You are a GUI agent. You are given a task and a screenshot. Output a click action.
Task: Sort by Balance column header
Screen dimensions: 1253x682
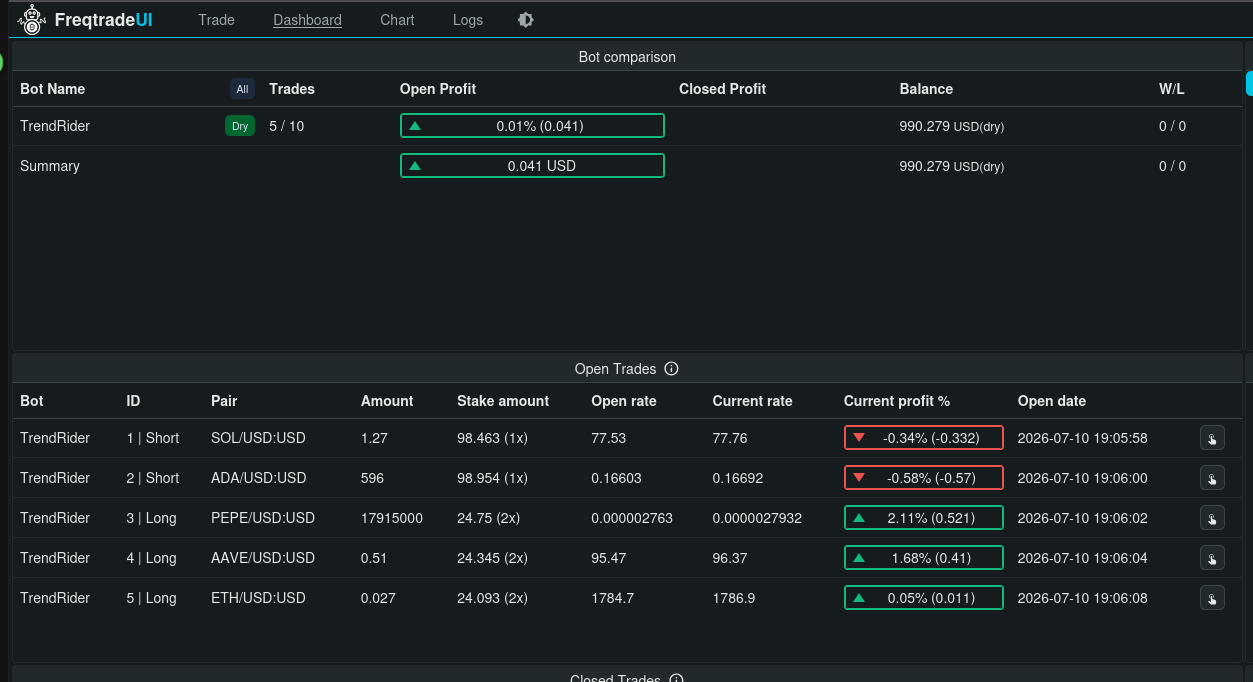pos(926,89)
